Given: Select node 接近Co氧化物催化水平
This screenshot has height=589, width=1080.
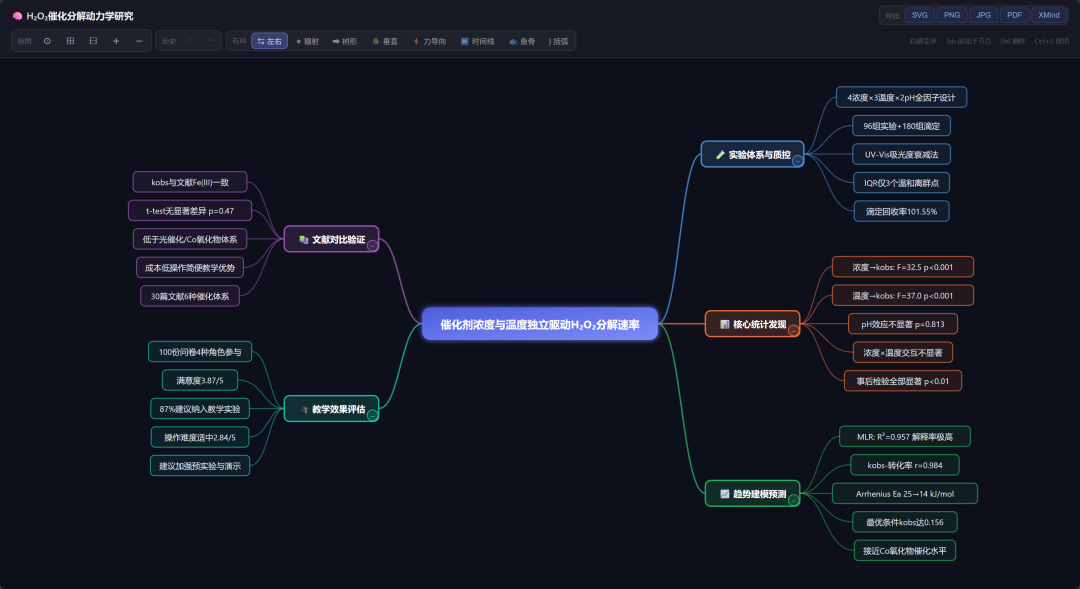Looking at the screenshot, I should pyautogui.click(x=904, y=550).
